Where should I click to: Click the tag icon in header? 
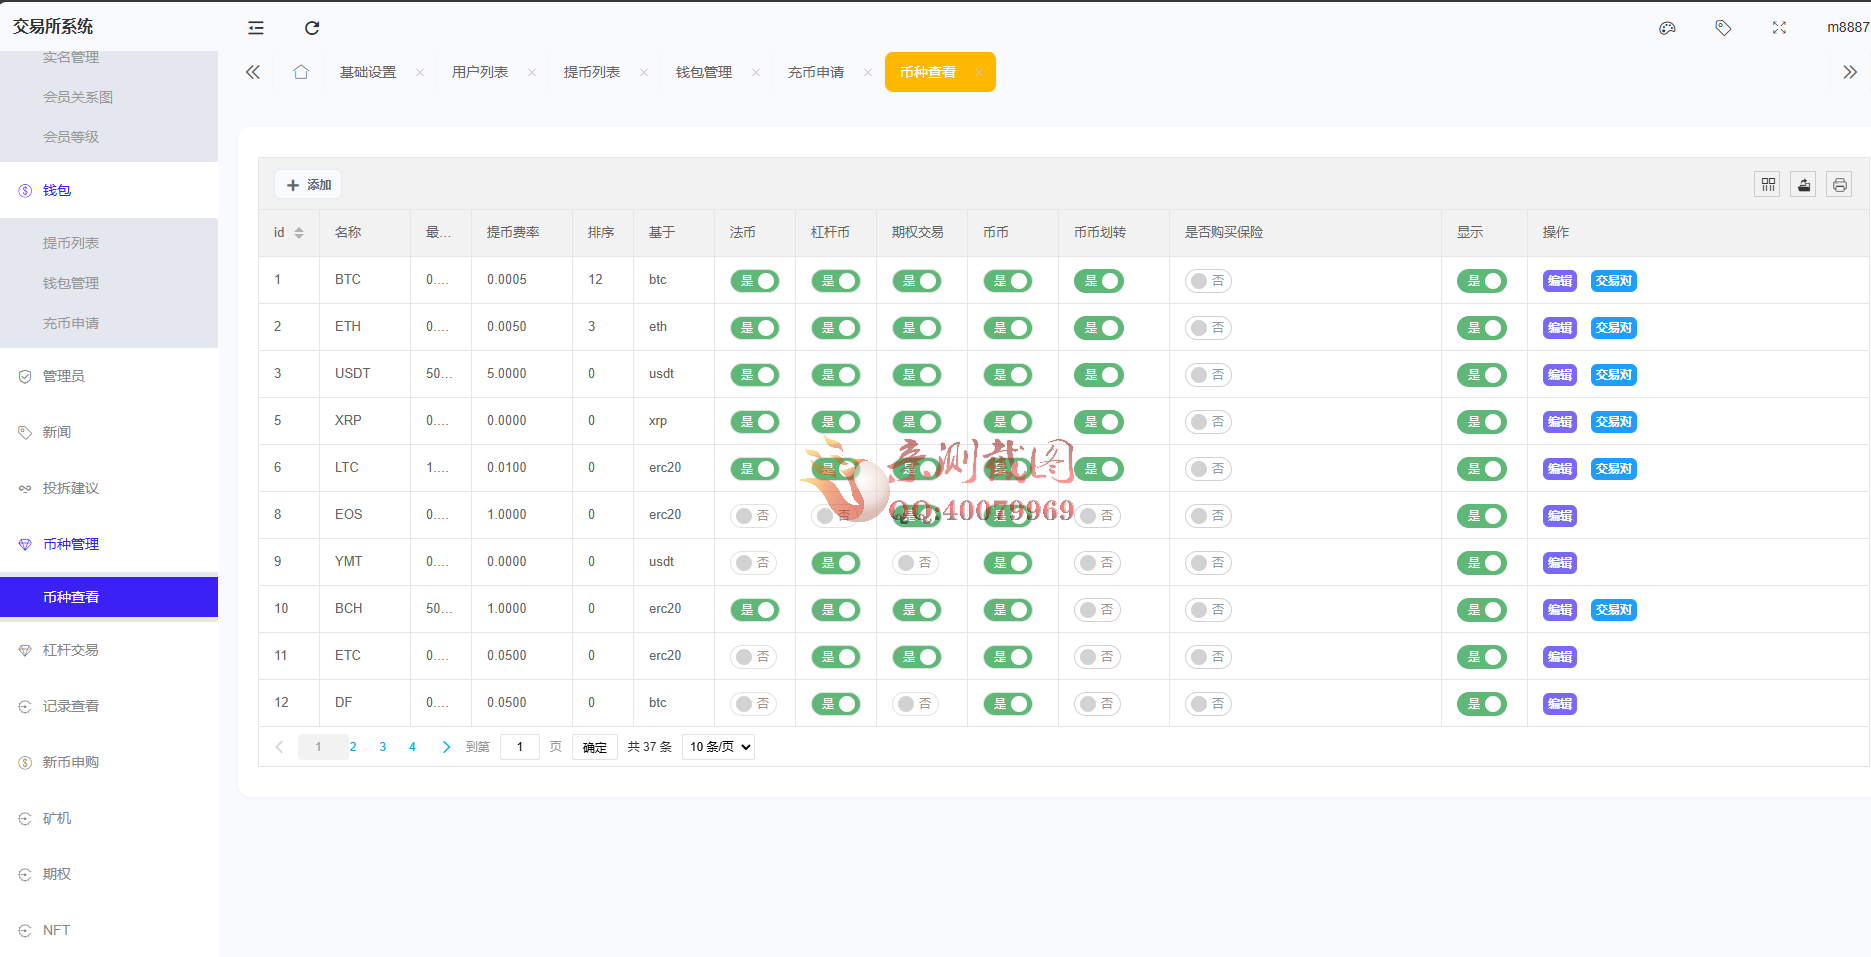(x=1723, y=28)
